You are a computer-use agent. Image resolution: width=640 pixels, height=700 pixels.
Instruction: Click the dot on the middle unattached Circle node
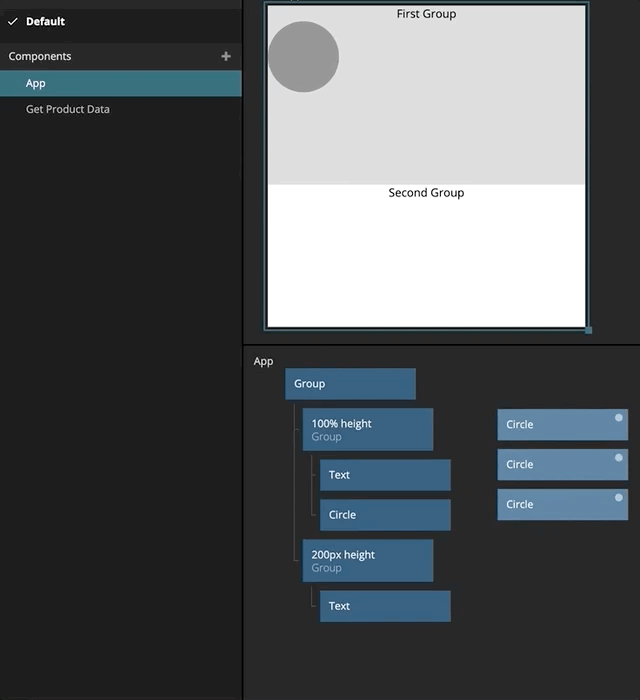(x=619, y=457)
